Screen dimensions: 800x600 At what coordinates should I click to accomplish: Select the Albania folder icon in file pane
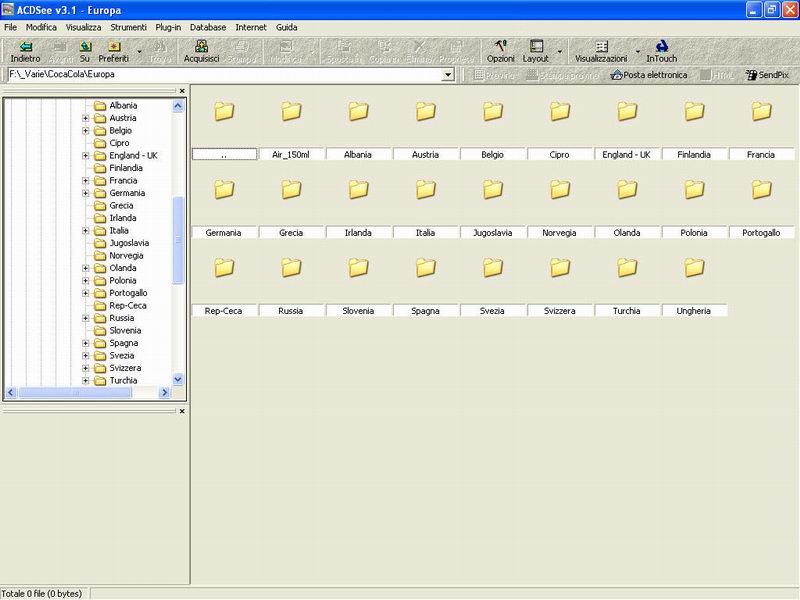click(x=359, y=111)
